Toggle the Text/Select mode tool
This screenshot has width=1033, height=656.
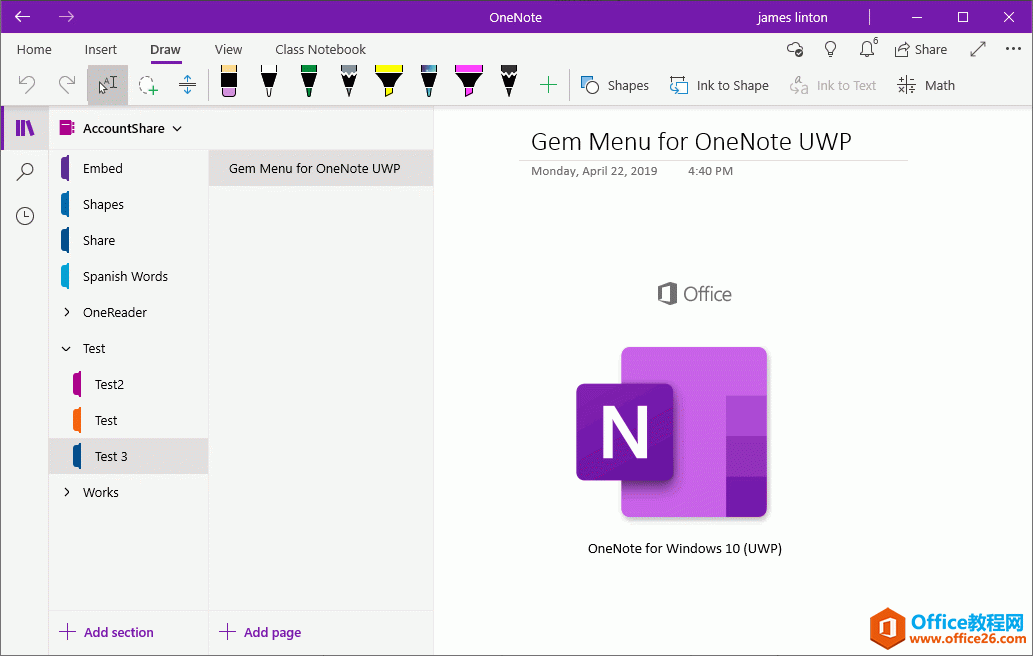[107, 85]
